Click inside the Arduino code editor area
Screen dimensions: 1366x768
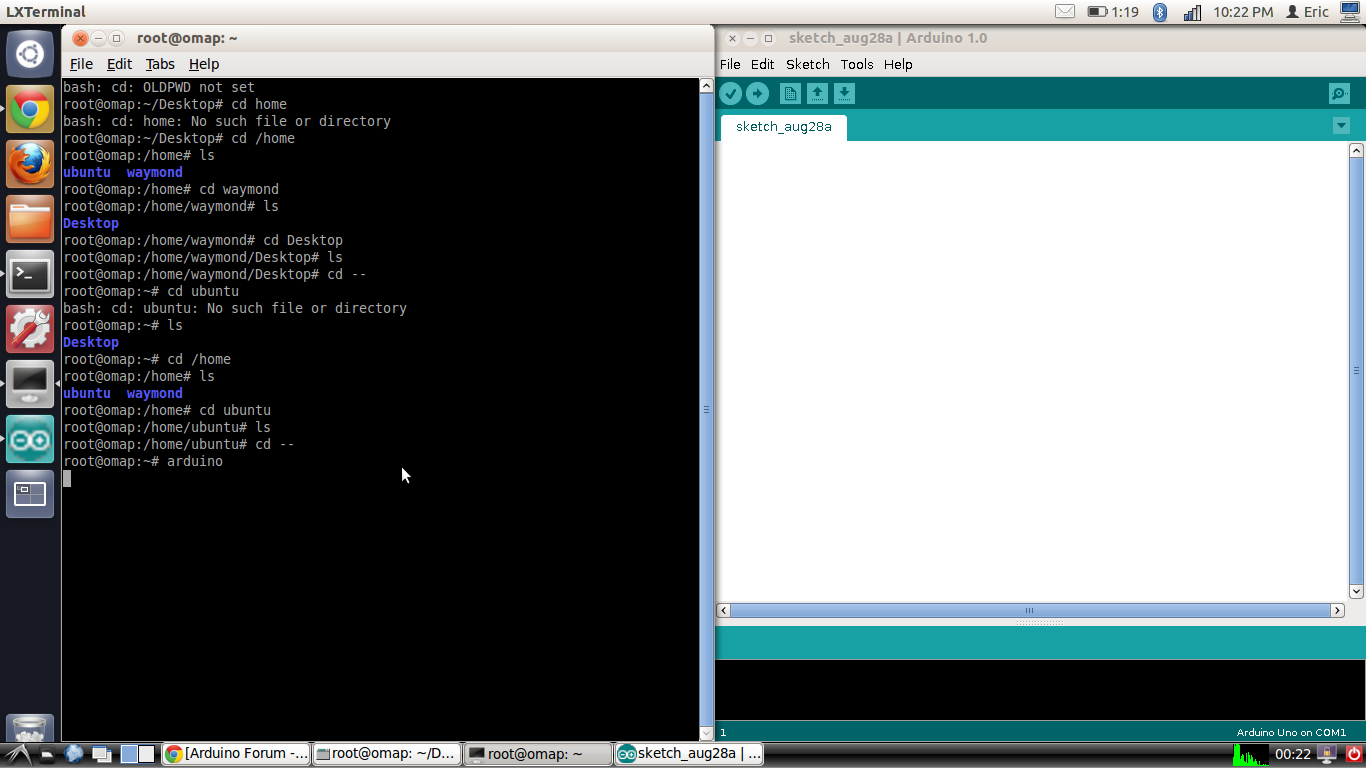(x=1032, y=371)
